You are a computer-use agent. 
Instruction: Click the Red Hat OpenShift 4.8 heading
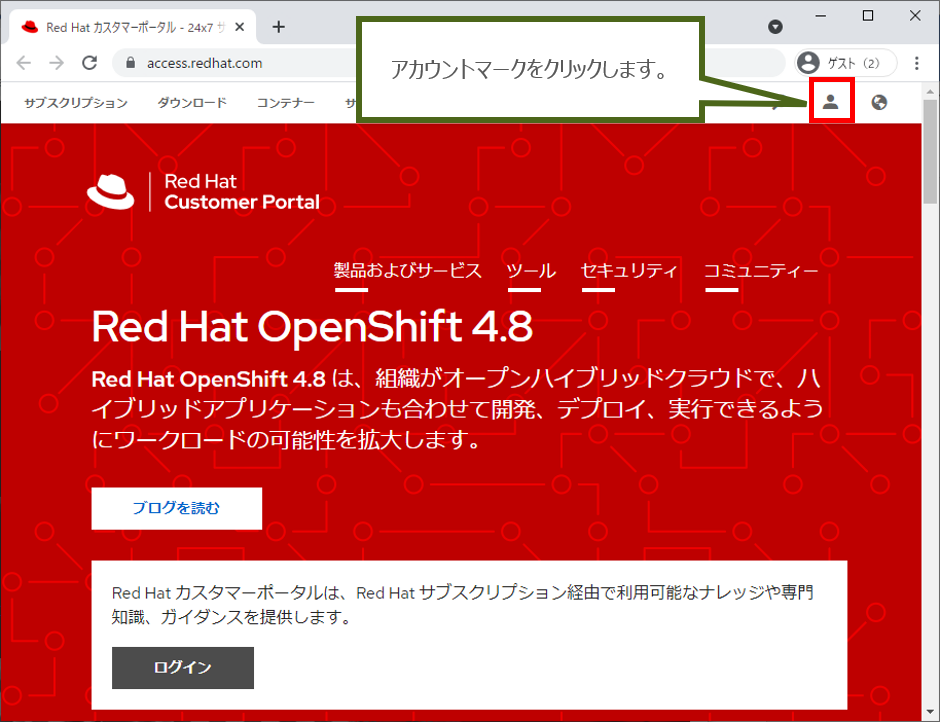coord(312,327)
